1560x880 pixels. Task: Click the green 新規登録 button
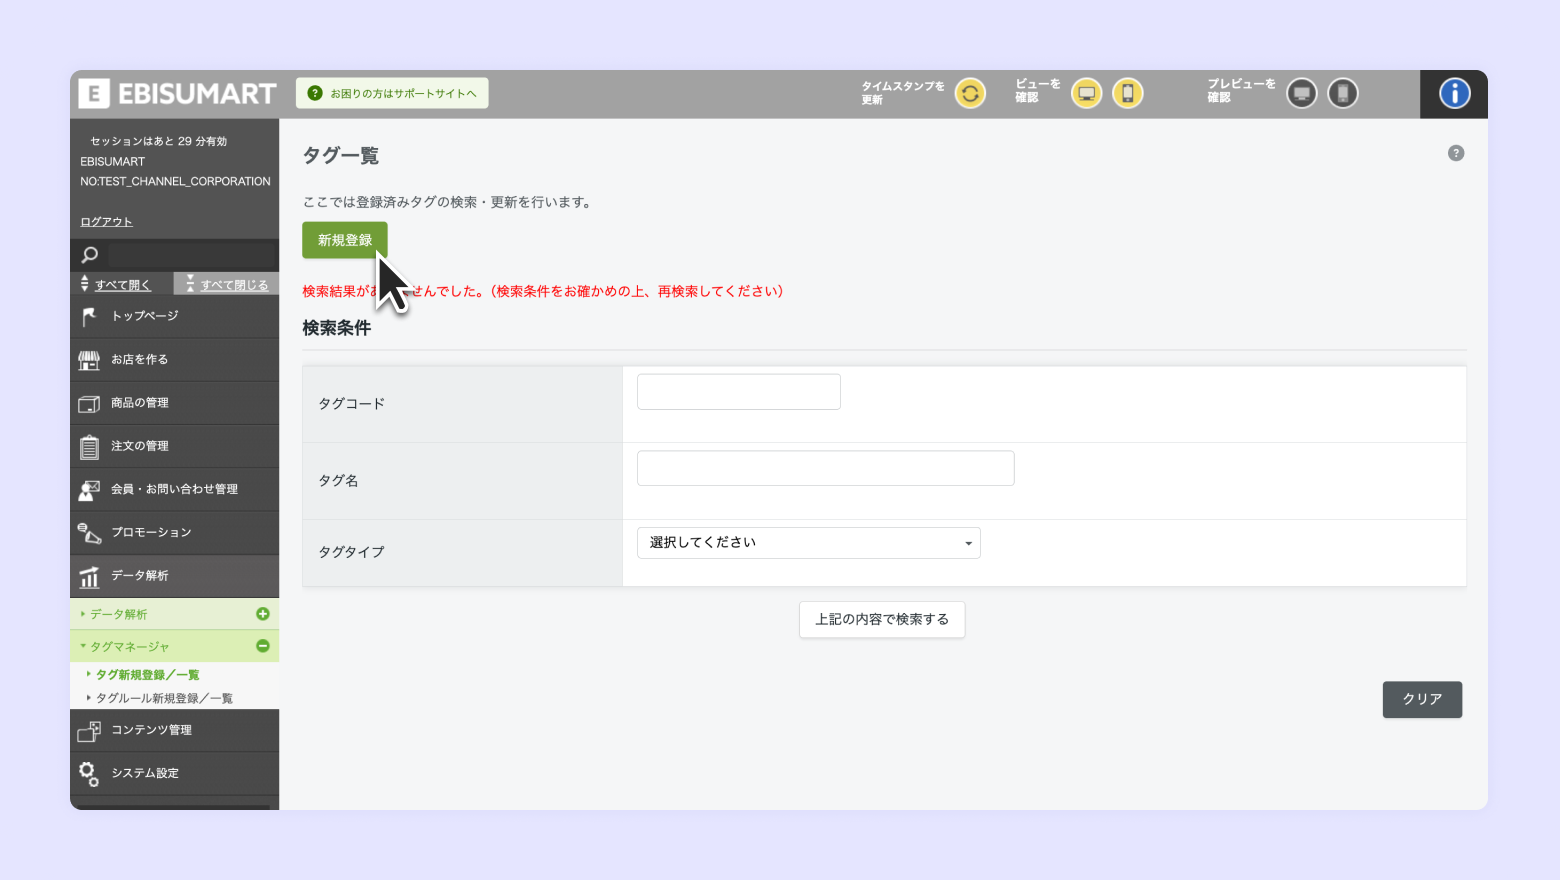[345, 240]
